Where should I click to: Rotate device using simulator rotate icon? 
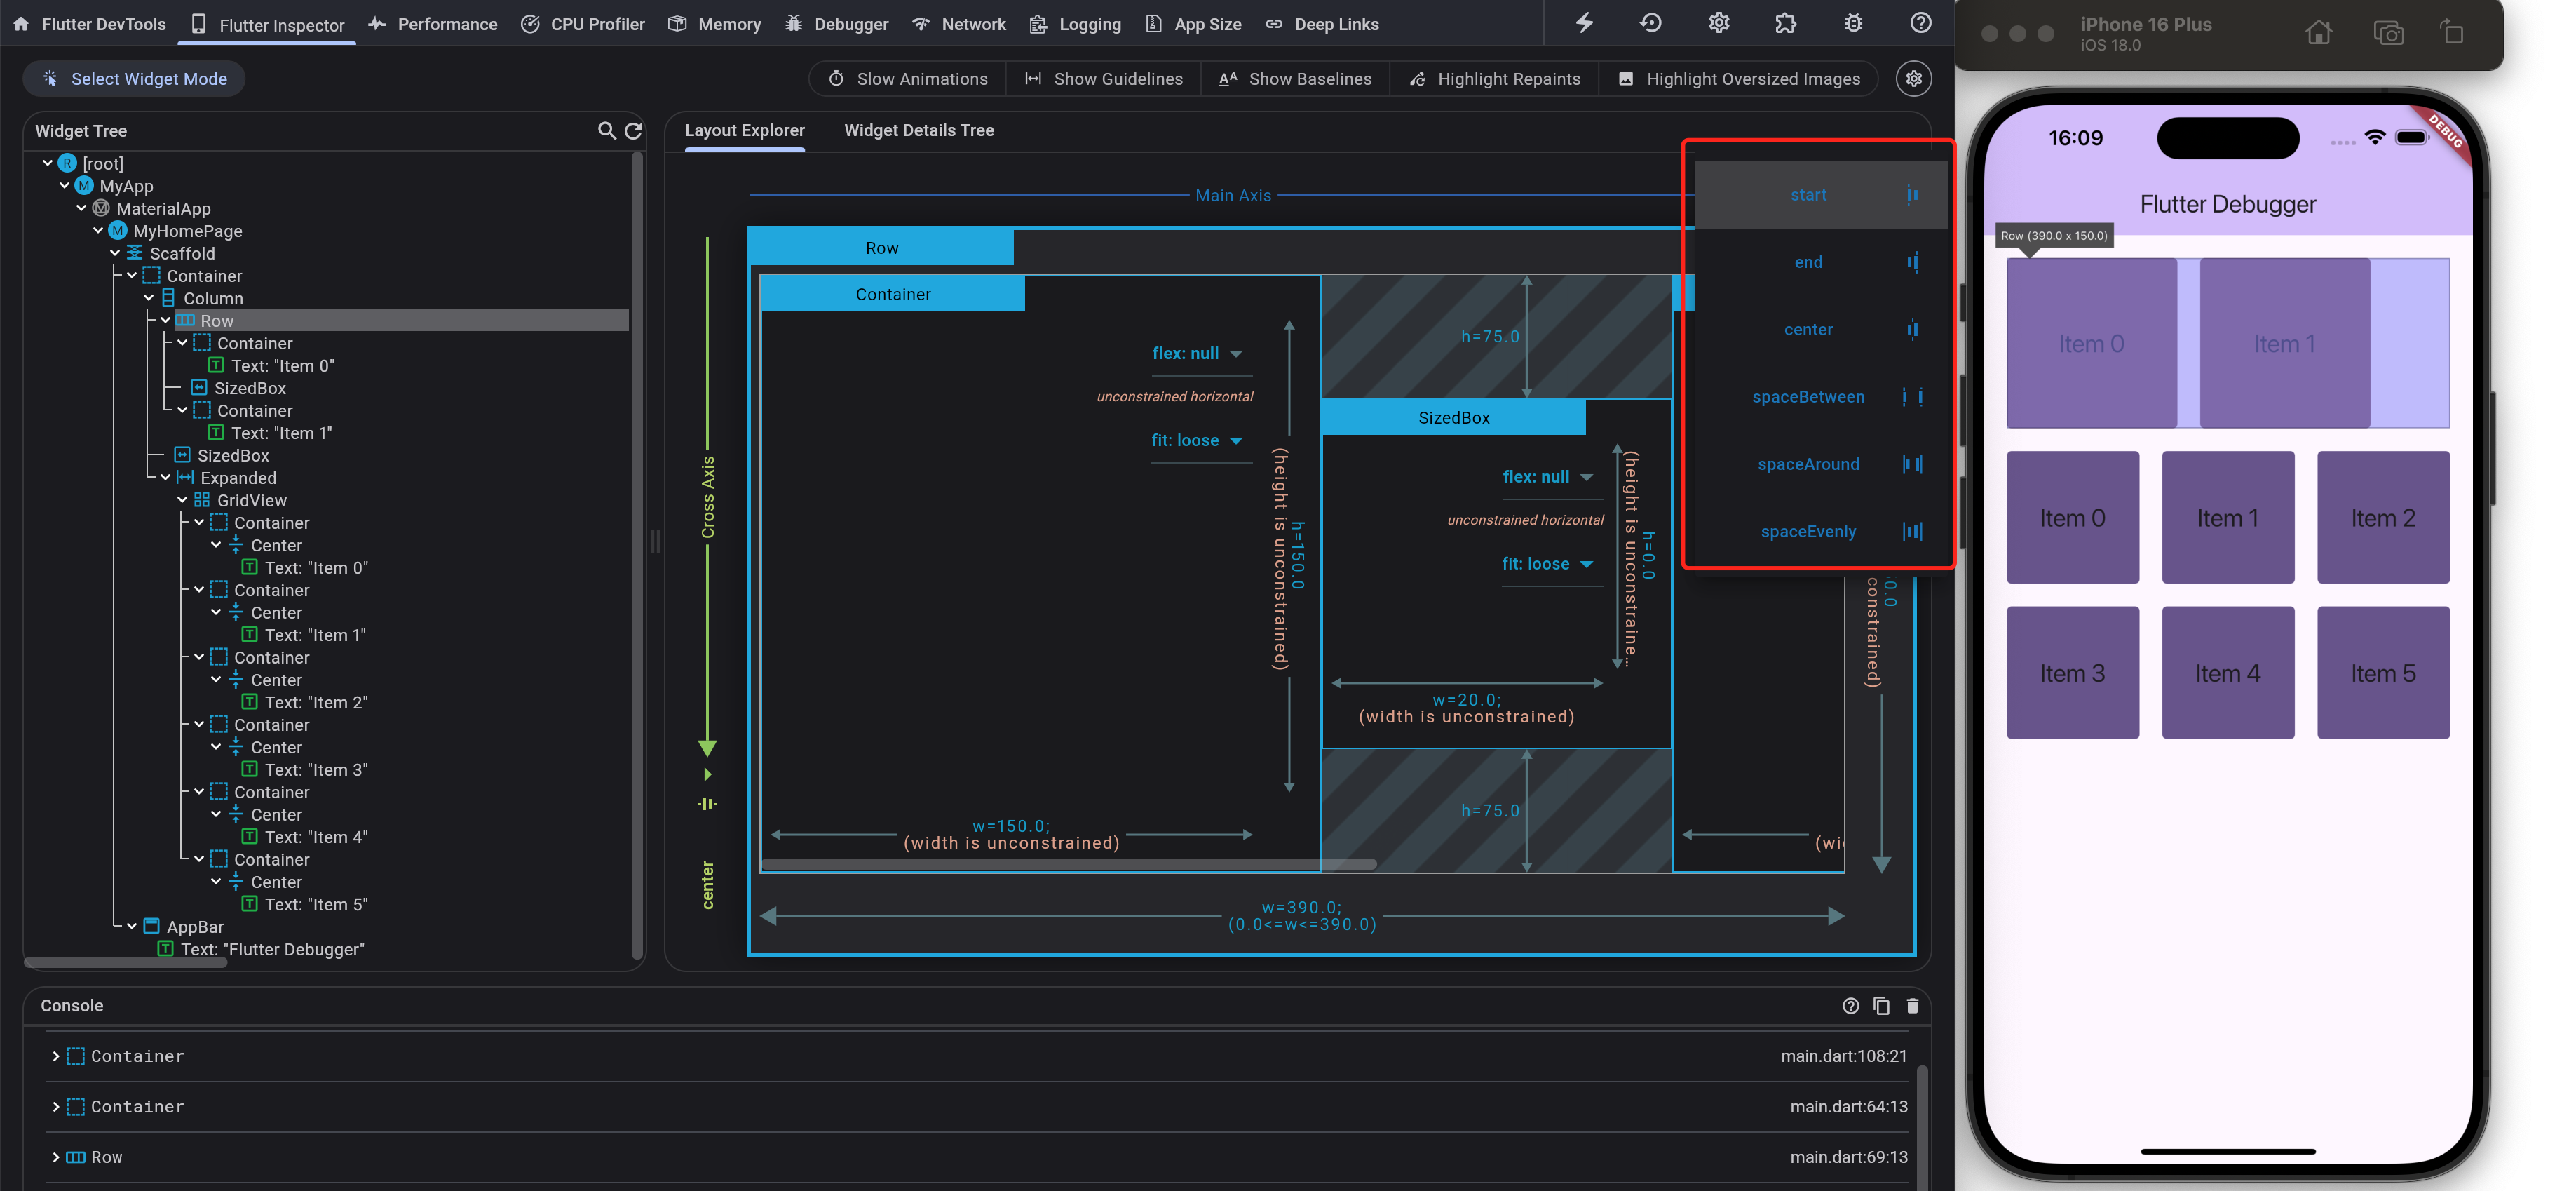coord(2452,33)
